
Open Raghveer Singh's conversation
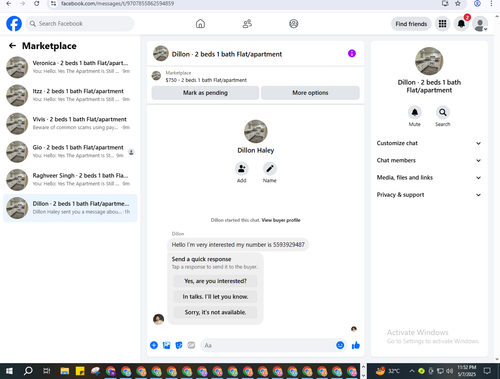pos(70,180)
